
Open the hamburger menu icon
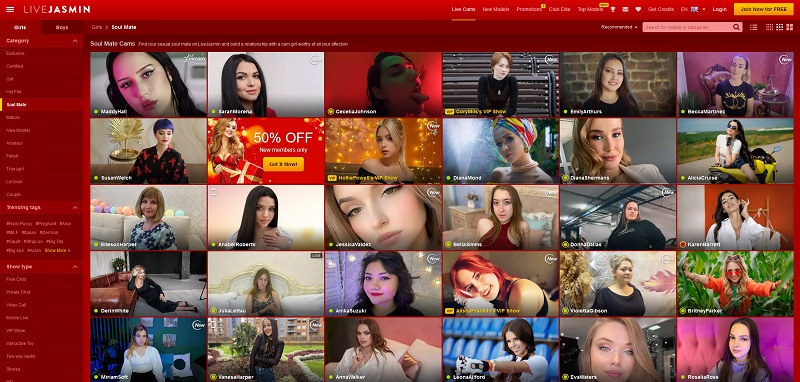coord(10,9)
